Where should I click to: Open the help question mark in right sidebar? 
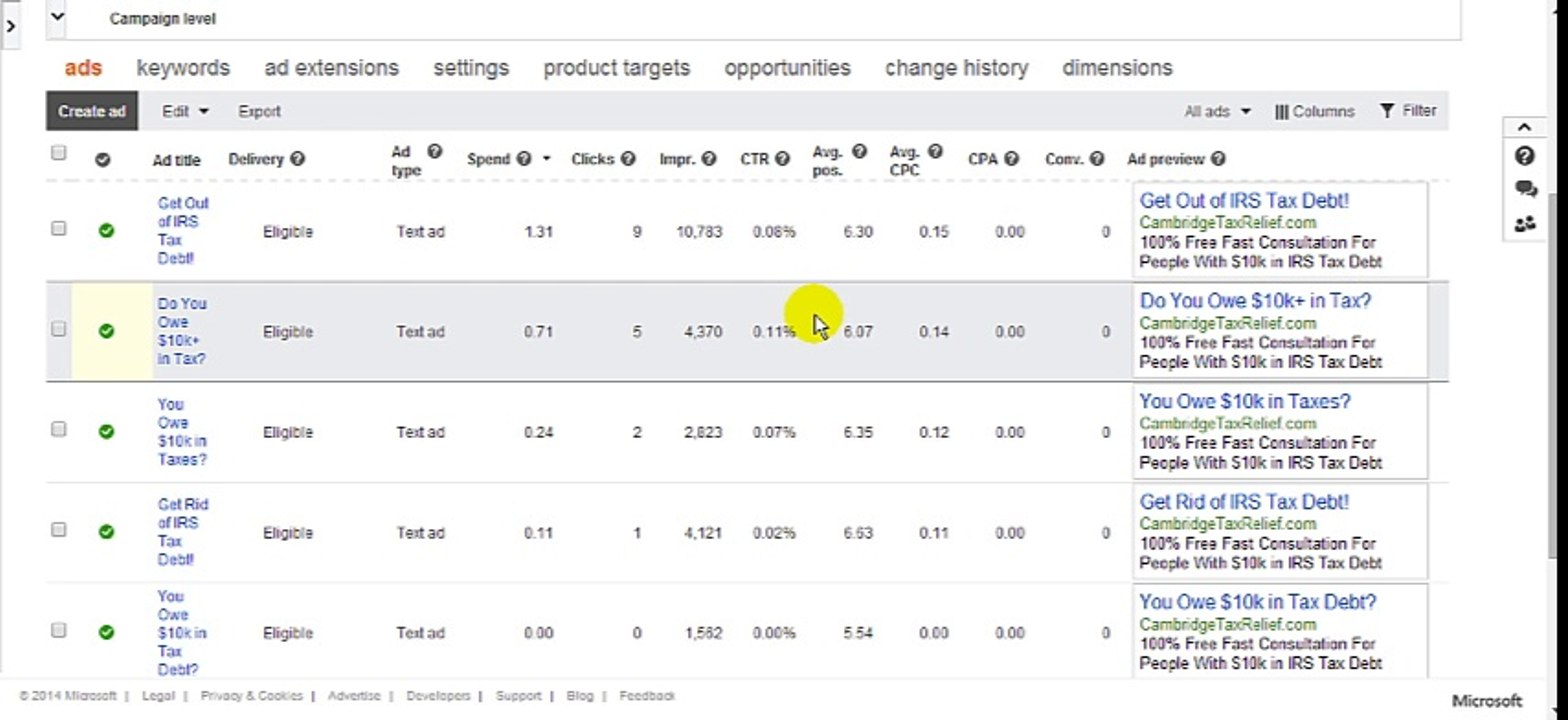pyautogui.click(x=1524, y=156)
